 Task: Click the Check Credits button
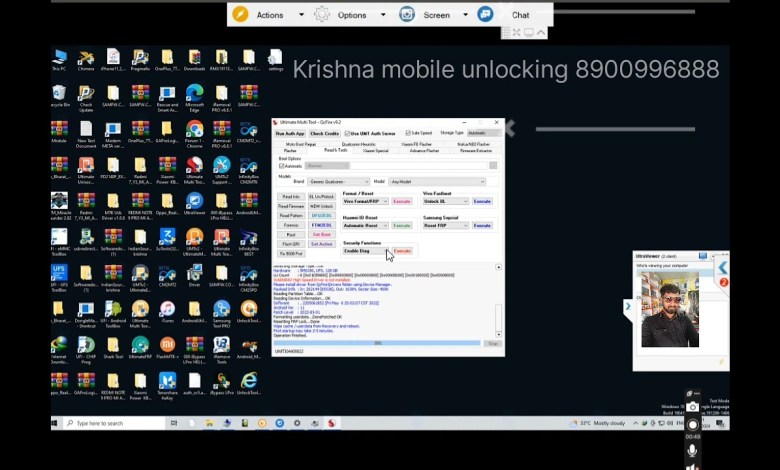[324, 133]
